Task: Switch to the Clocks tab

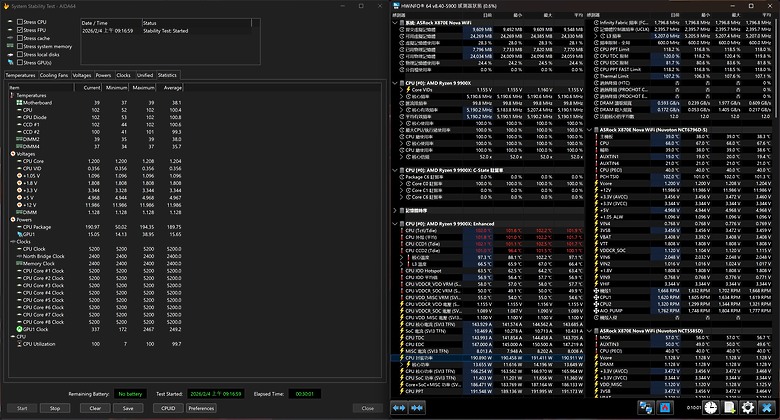Action: 123,75
